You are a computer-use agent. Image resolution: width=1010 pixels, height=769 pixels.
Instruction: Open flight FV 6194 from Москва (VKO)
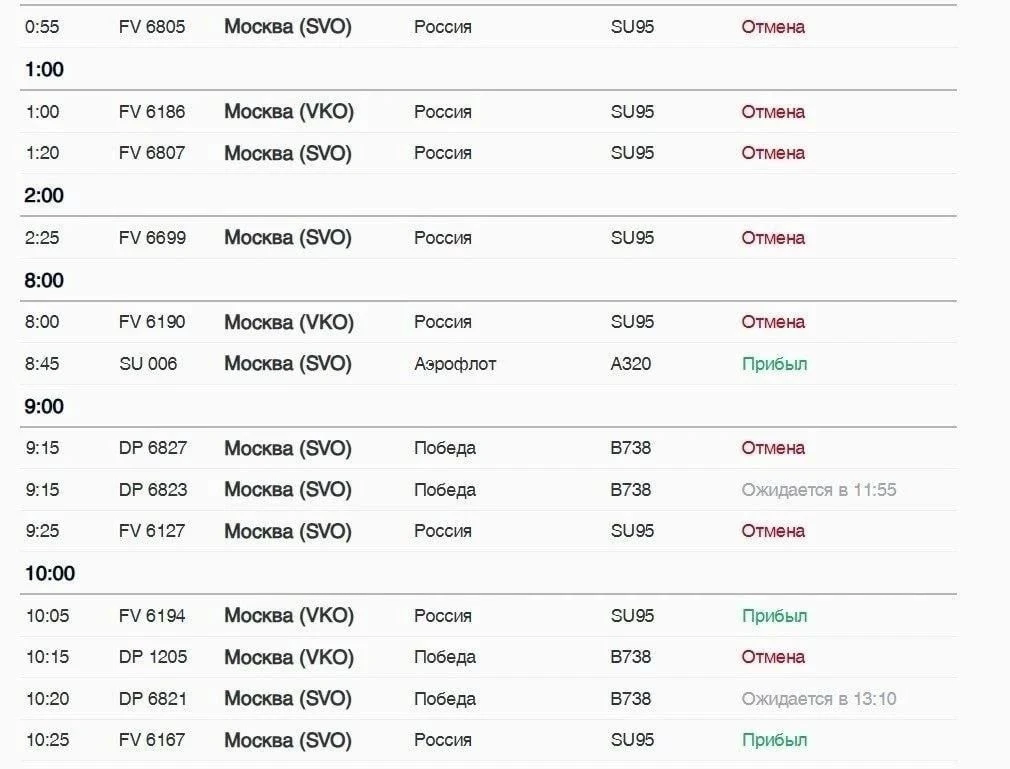488,616
